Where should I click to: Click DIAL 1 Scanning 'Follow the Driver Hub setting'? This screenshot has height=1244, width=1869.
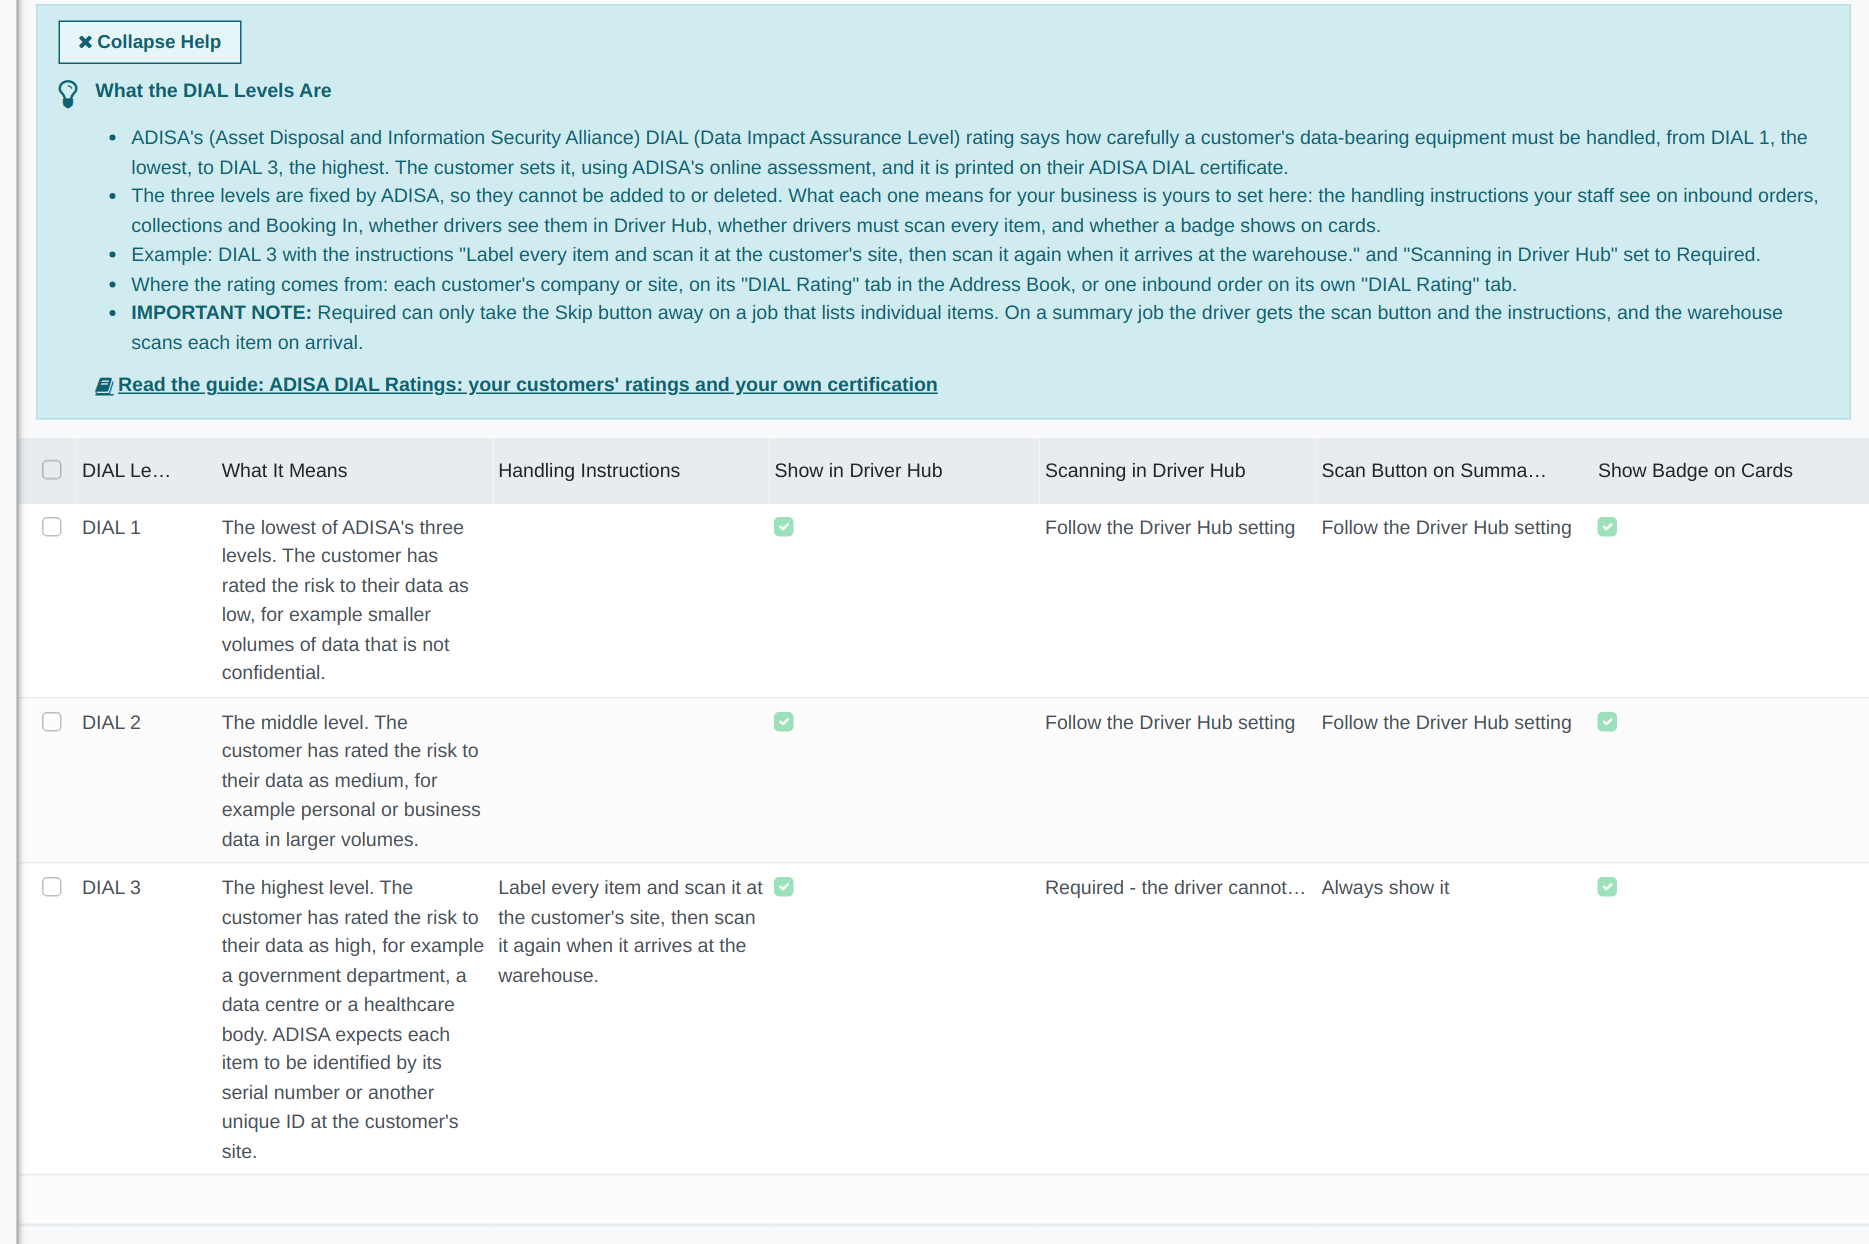click(x=1170, y=528)
